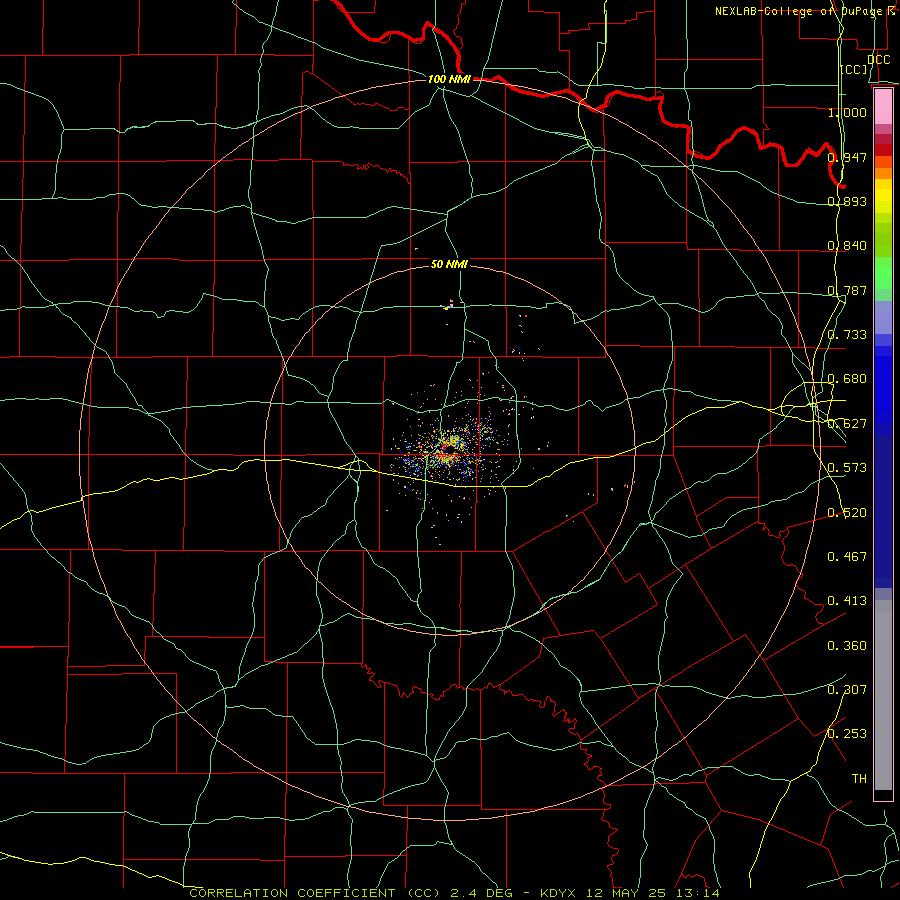Click the DCC legend heading
The height and width of the screenshot is (900, 900).
coord(878,60)
